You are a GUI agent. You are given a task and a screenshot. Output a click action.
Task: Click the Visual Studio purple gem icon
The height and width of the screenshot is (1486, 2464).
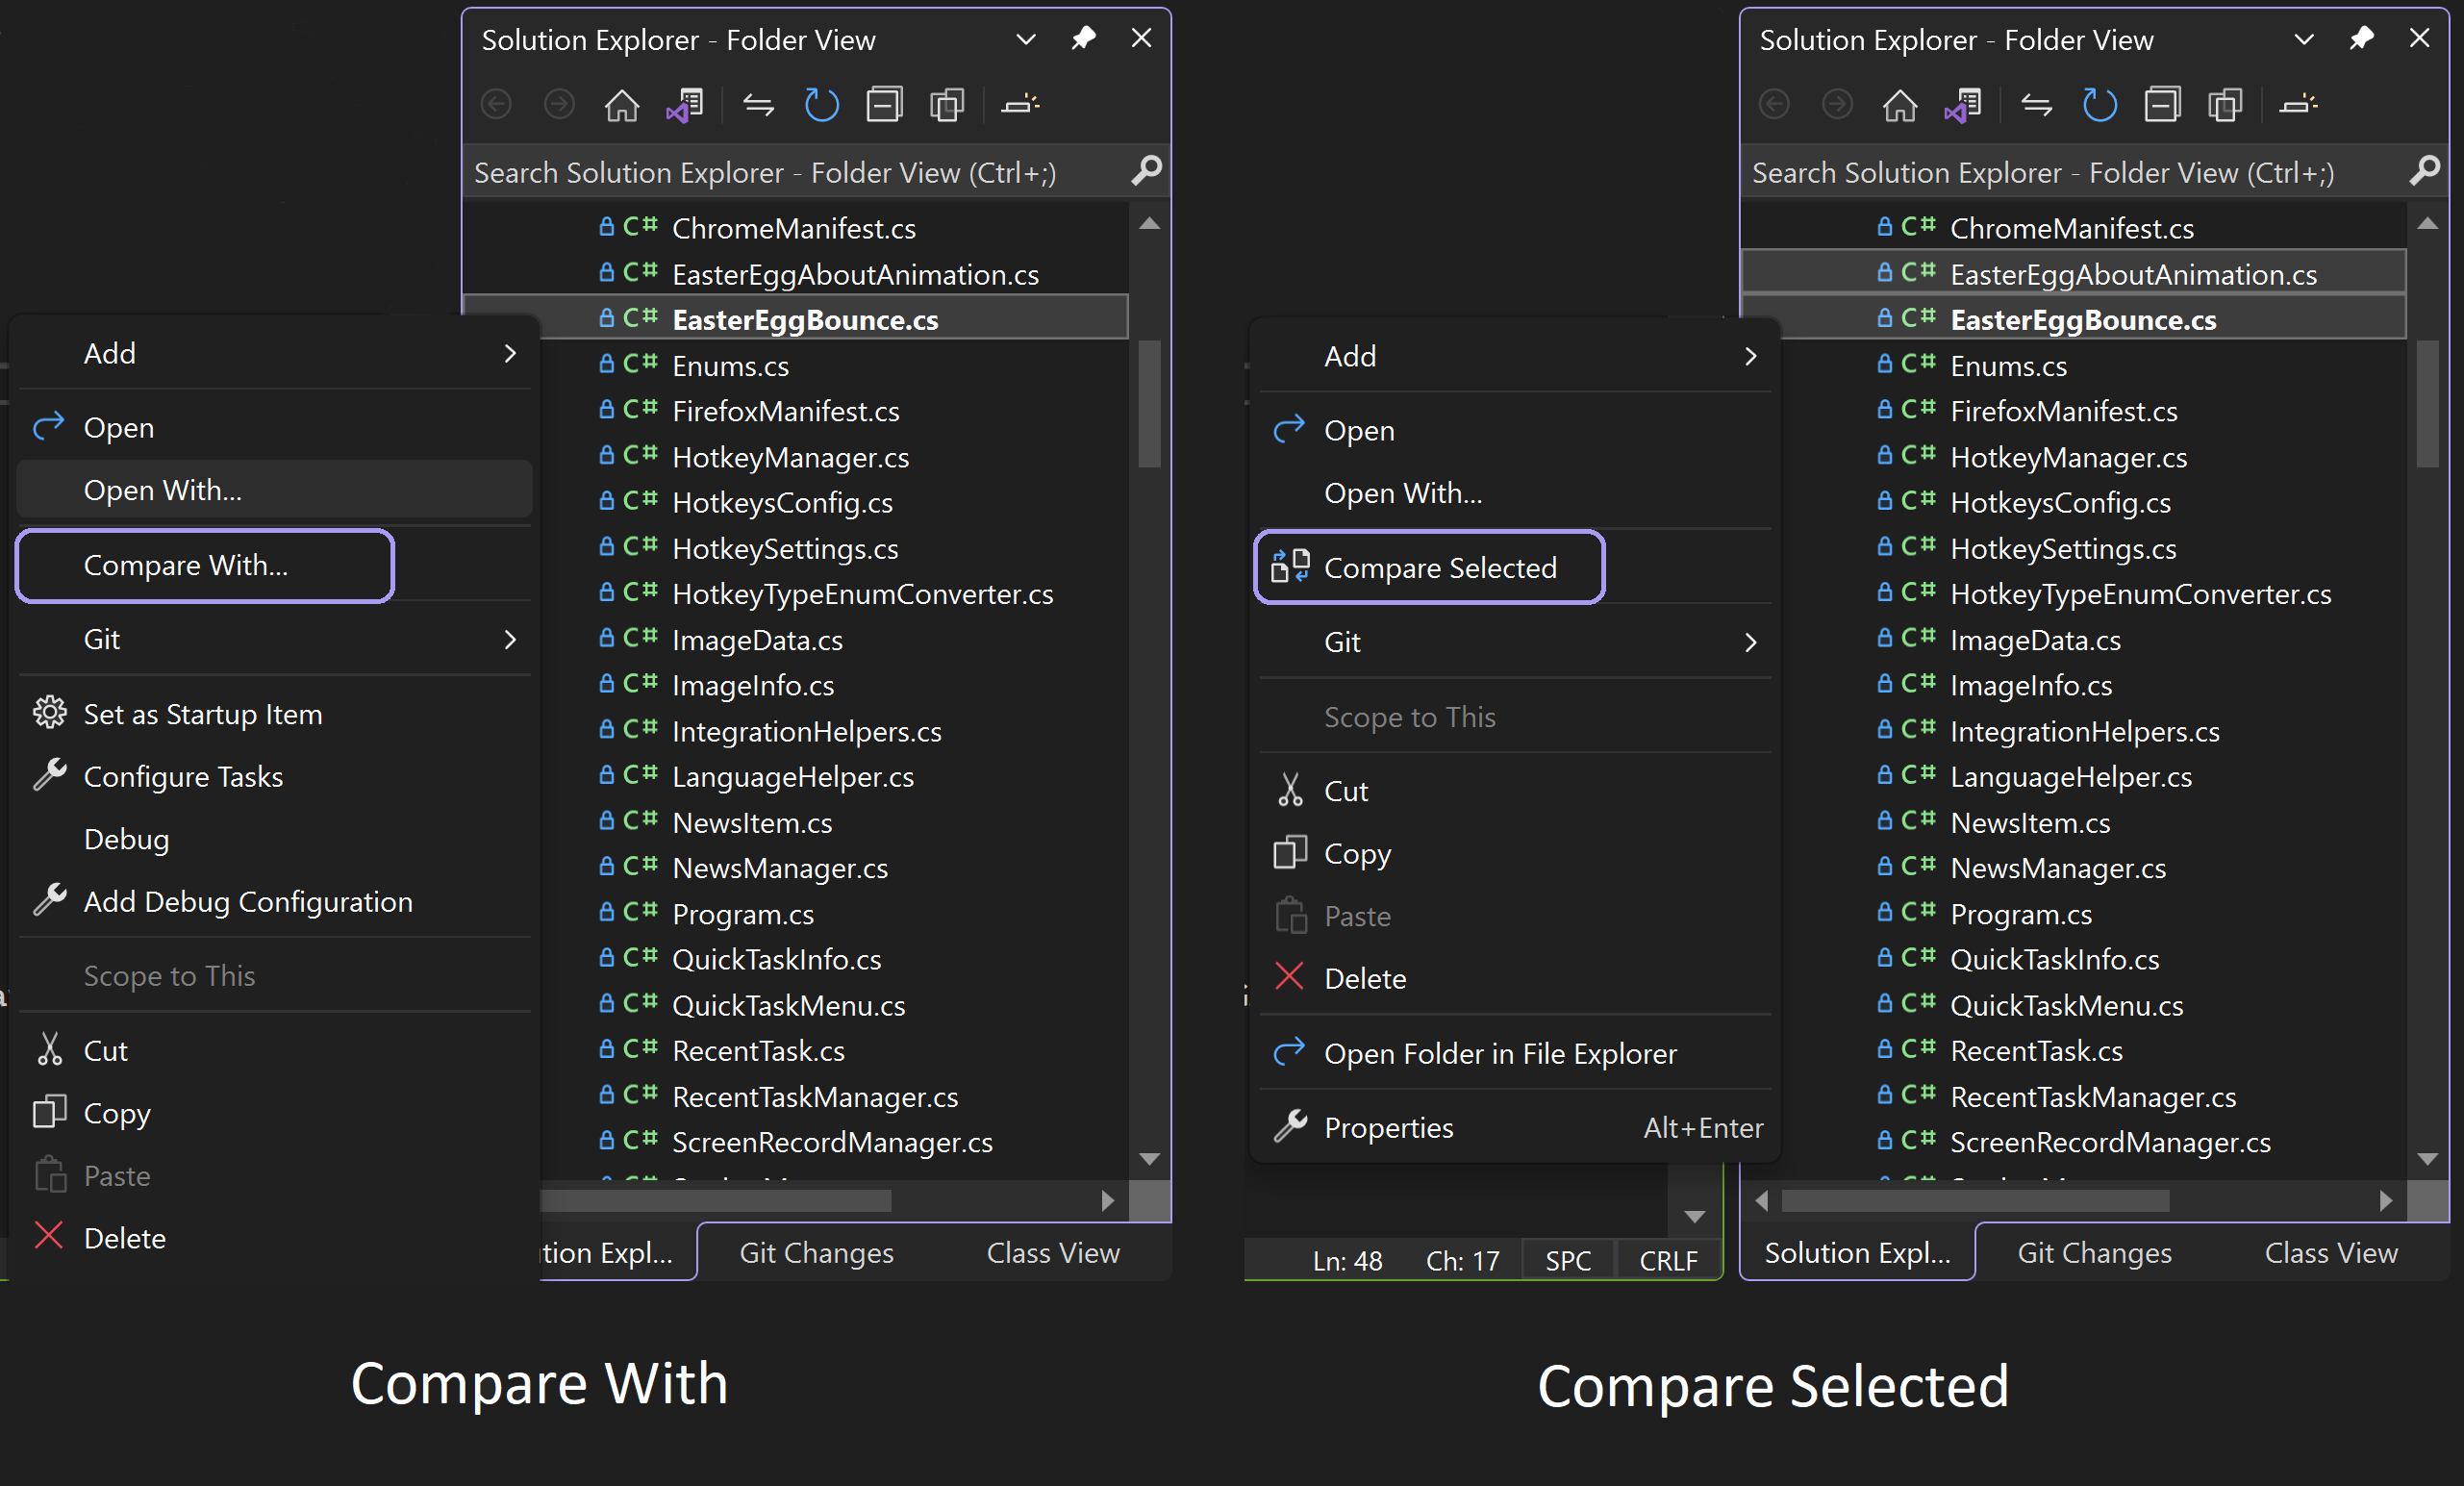click(687, 111)
